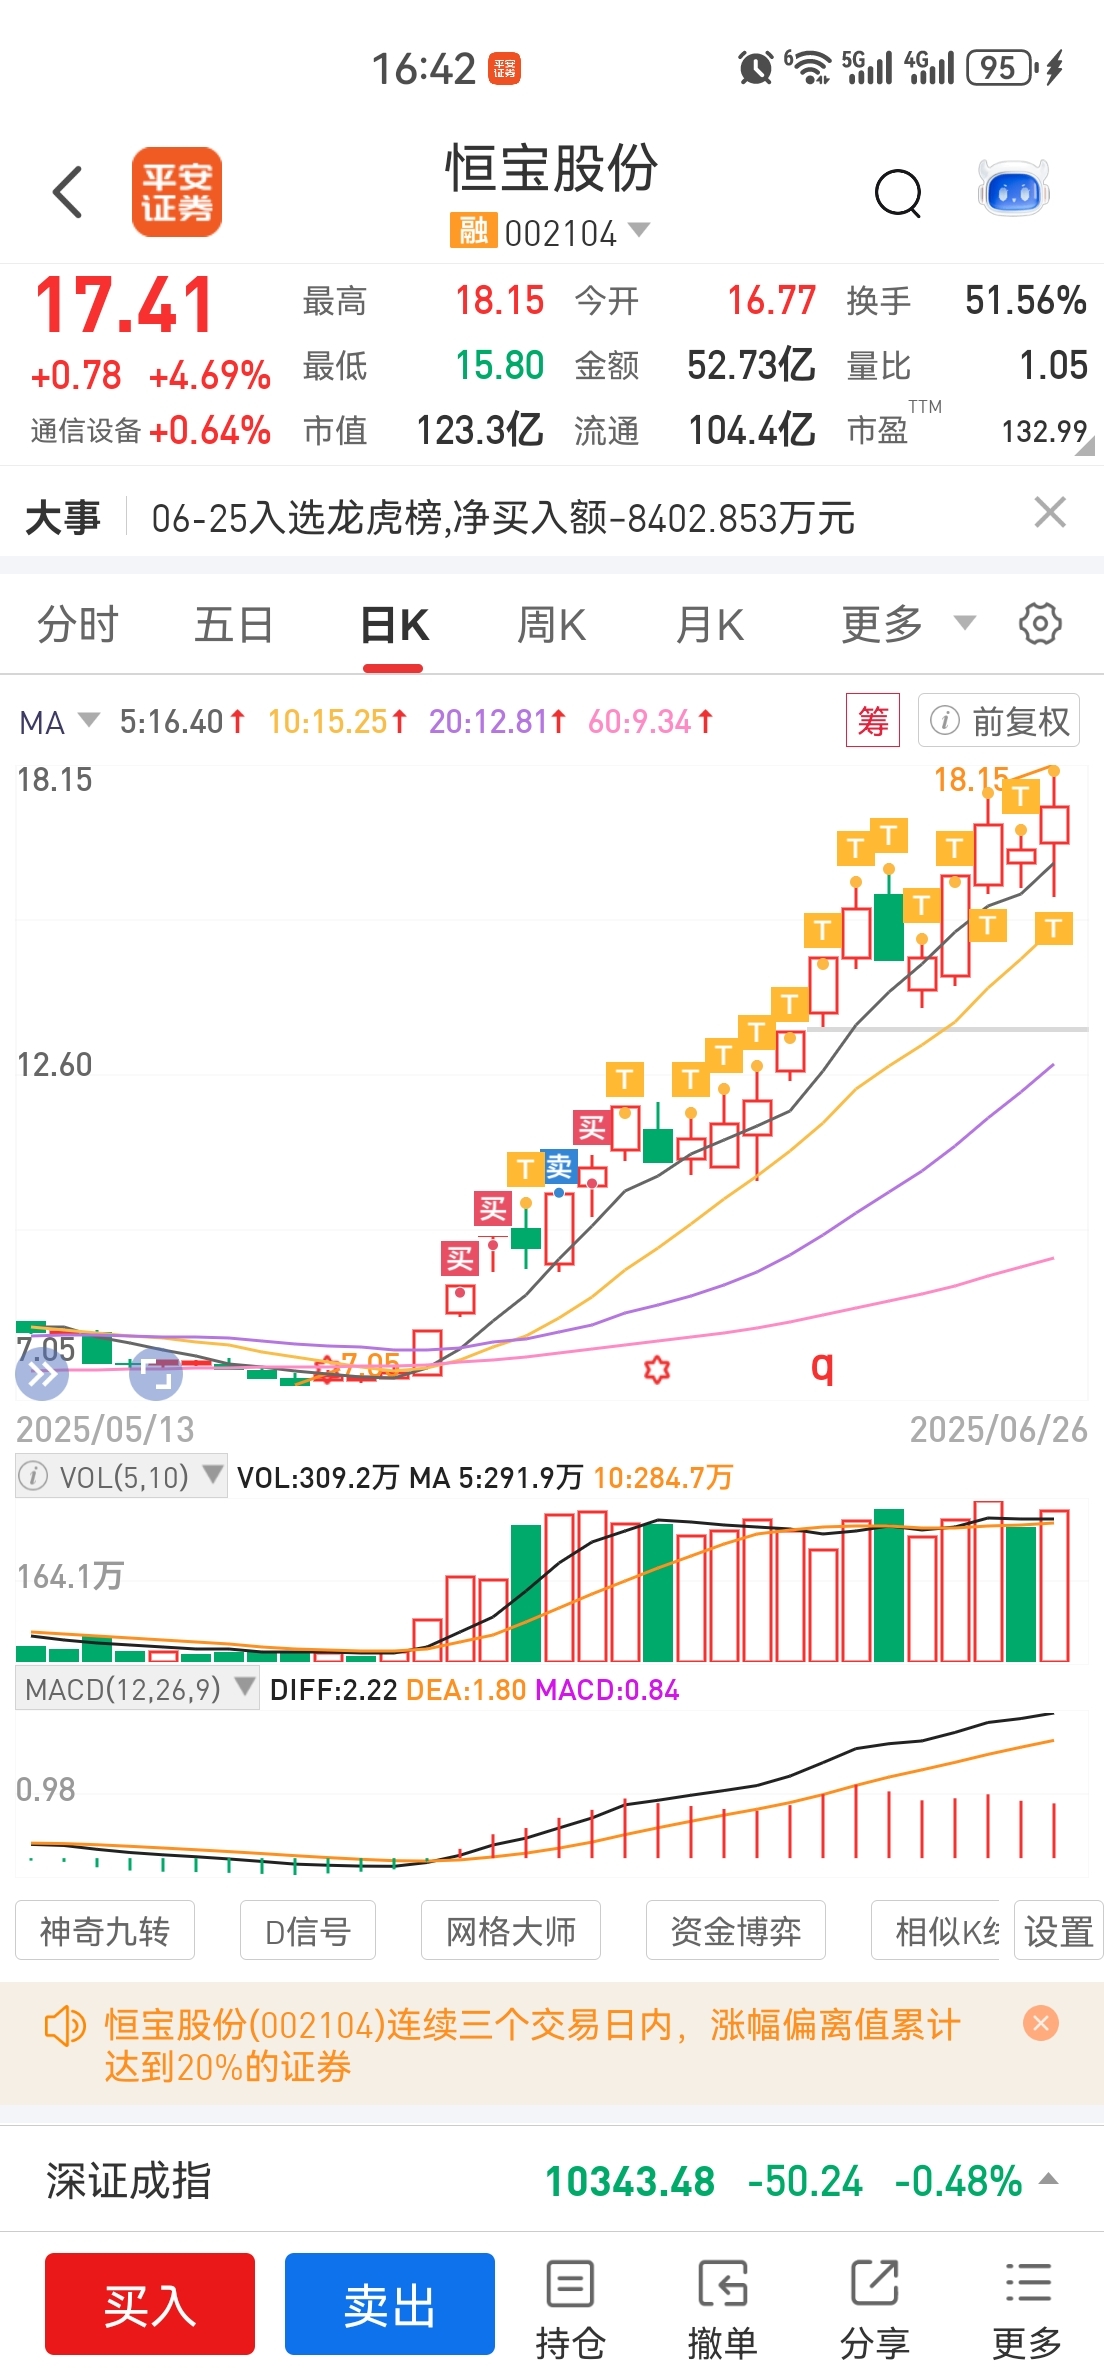
Task: Open the 更多 period dropdown
Action: (909, 624)
